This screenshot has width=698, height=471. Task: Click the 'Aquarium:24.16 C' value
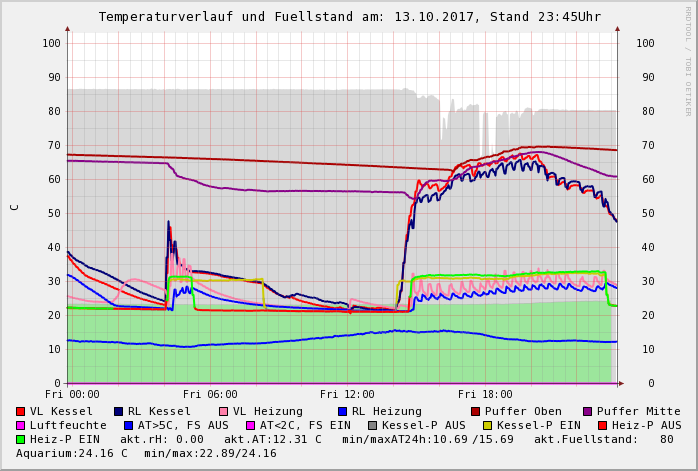point(72,454)
